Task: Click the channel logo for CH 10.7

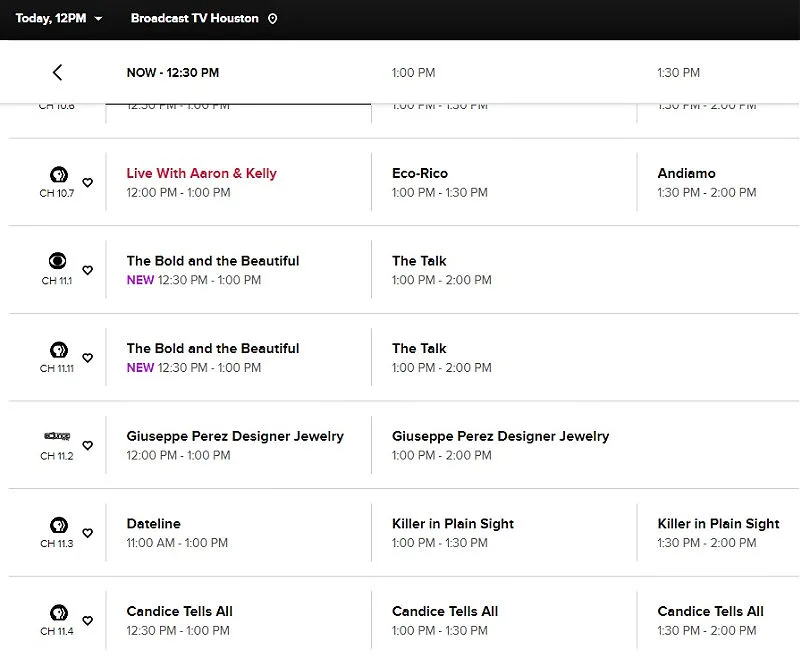Action: click(x=58, y=175)
